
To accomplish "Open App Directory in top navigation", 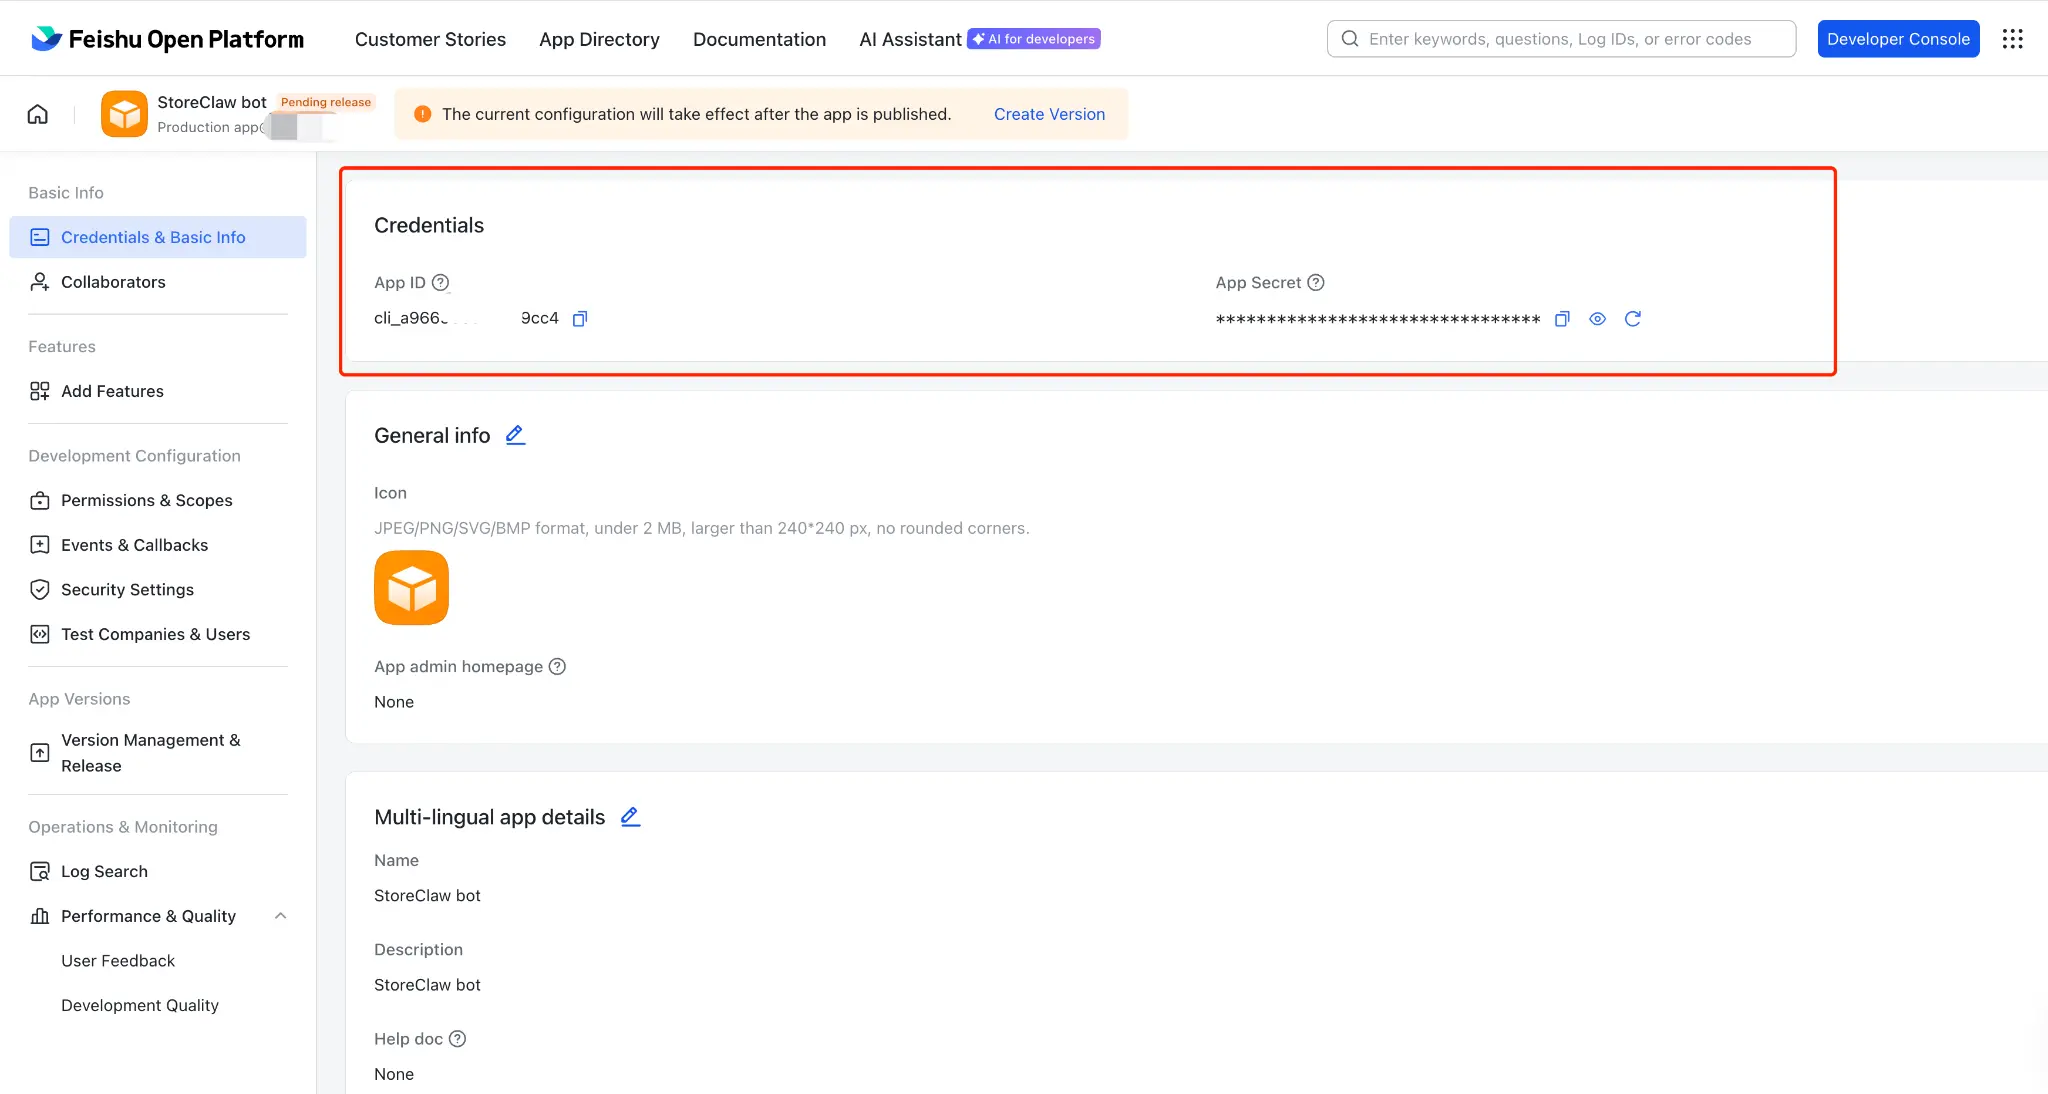I will 599,39.
